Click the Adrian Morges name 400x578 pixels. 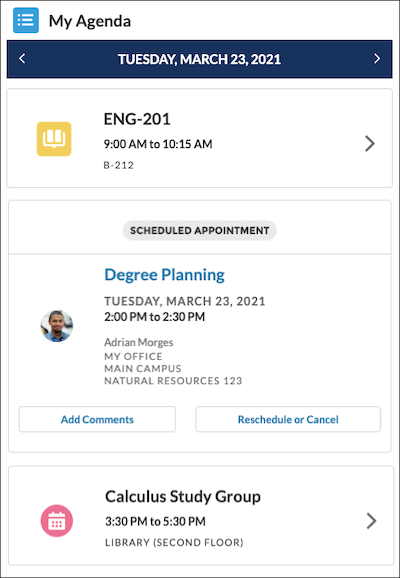coord(139,342)
